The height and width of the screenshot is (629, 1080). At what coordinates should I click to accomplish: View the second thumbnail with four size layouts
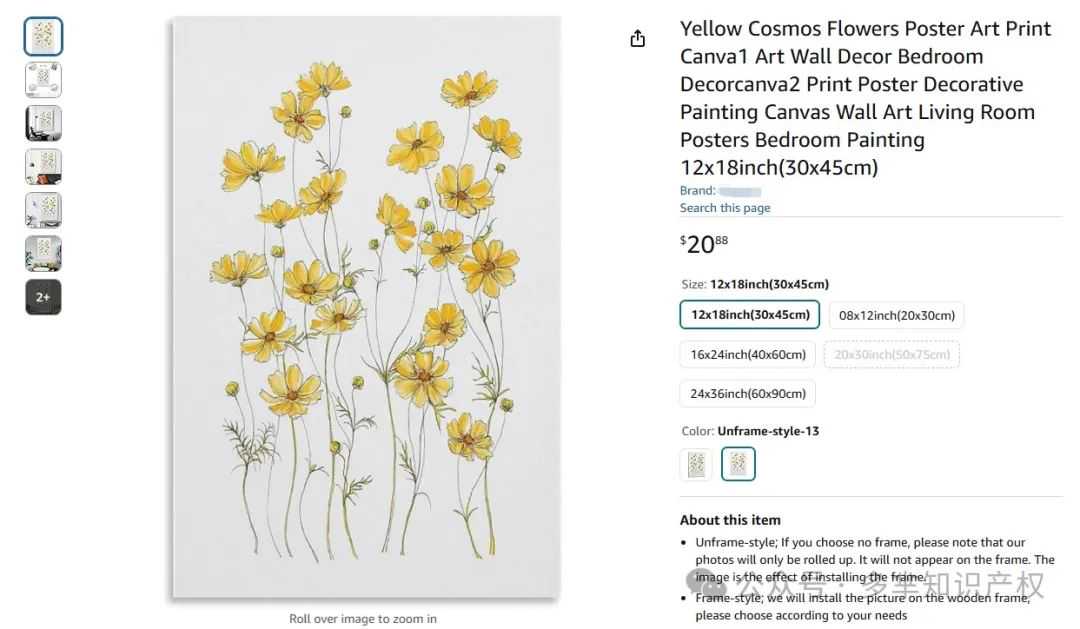pos(43,80)
